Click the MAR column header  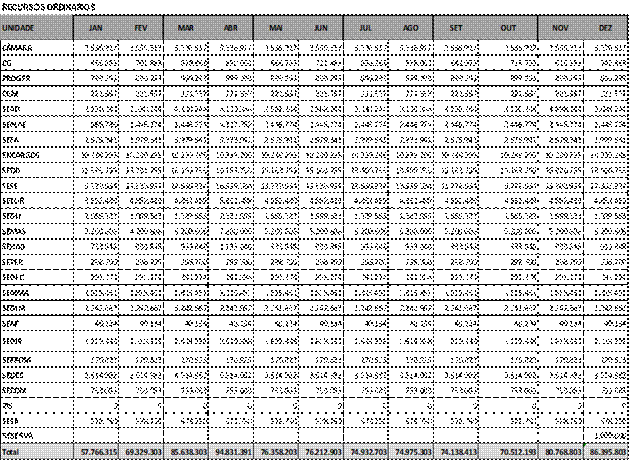[186, 28]
